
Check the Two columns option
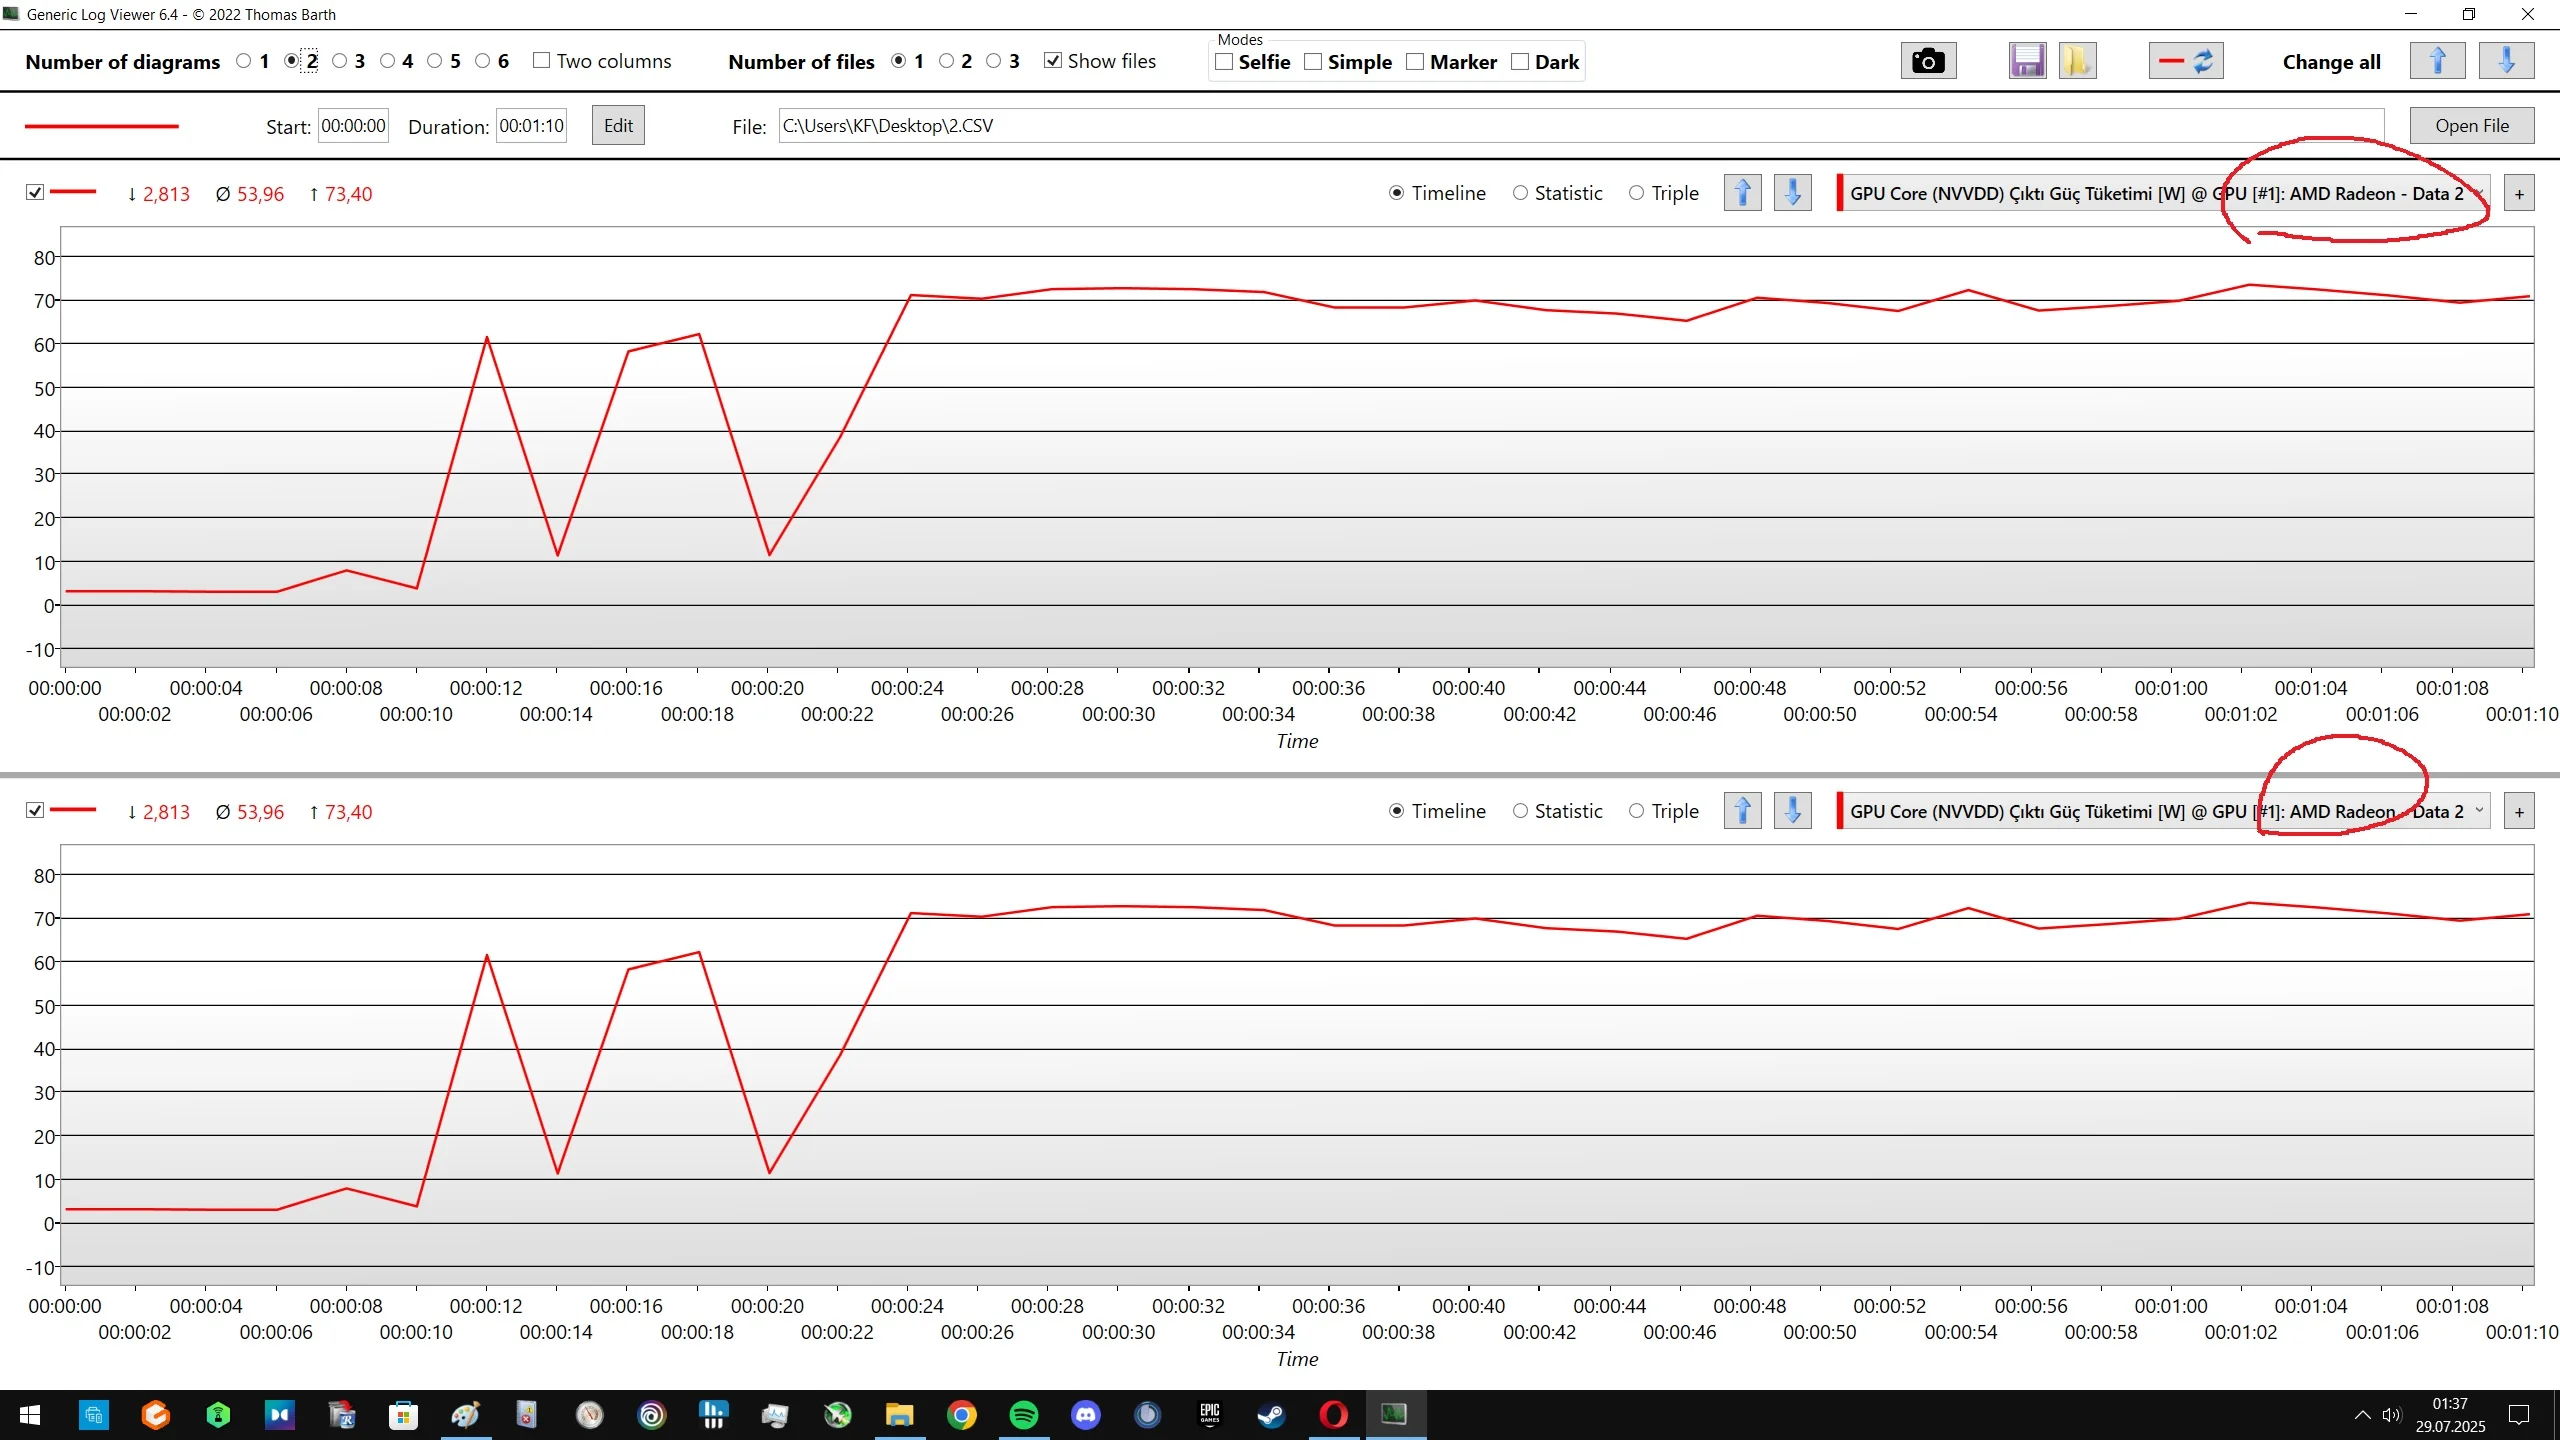[x=542, y=61]
